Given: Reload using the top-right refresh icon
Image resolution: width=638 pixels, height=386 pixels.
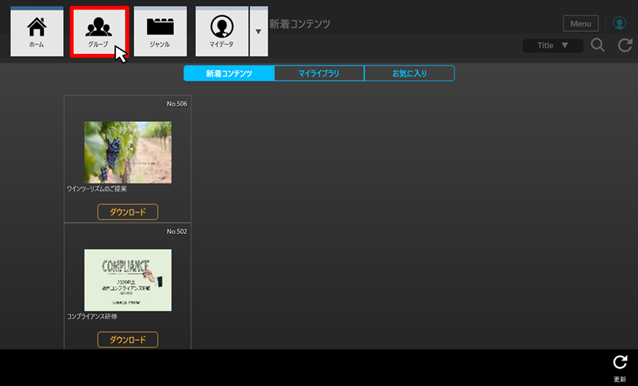Looking at the screenshot, I should [625, 45].
